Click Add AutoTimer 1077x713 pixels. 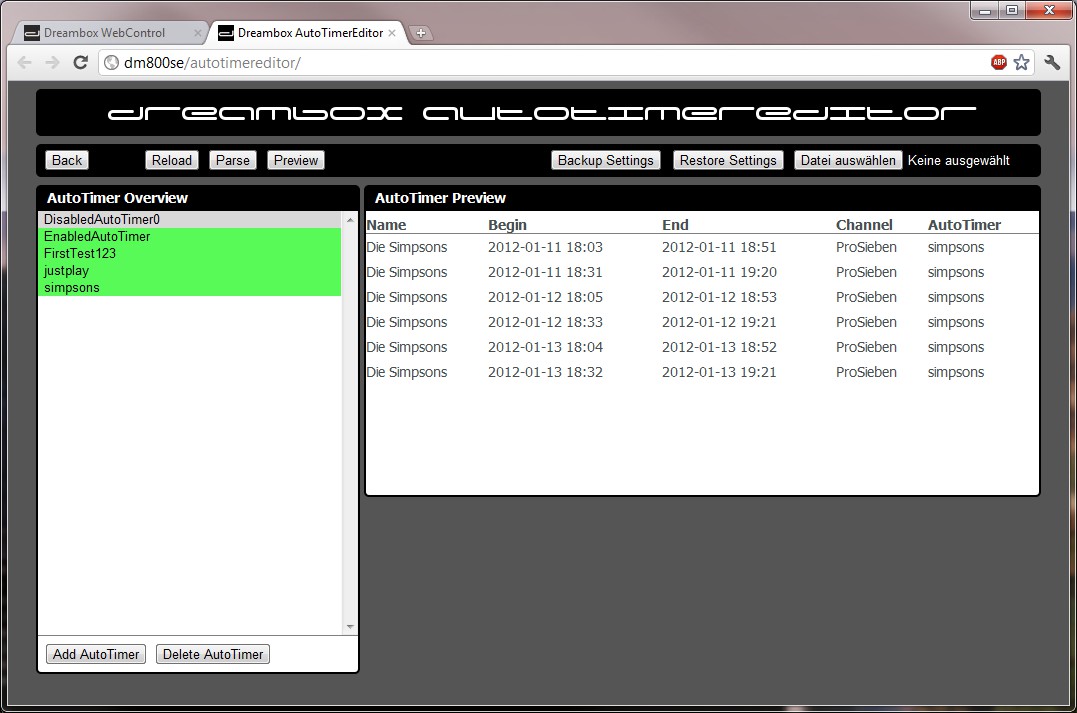96,654
